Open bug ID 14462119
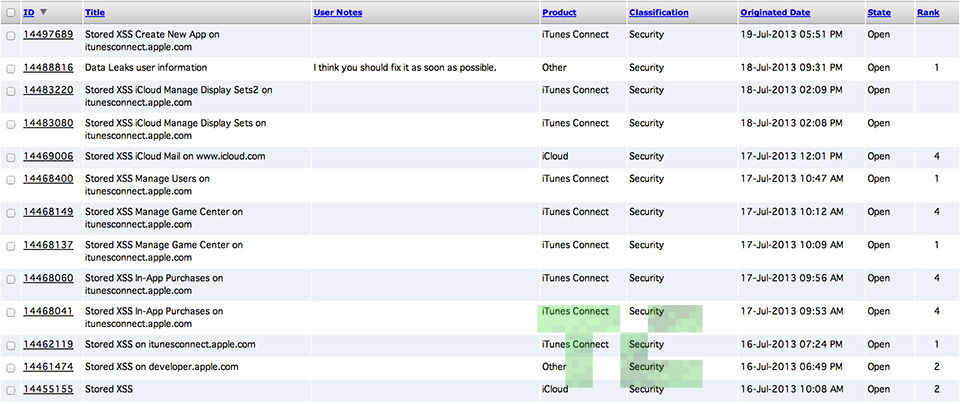960x404 pixels. [x=48, y=345]
